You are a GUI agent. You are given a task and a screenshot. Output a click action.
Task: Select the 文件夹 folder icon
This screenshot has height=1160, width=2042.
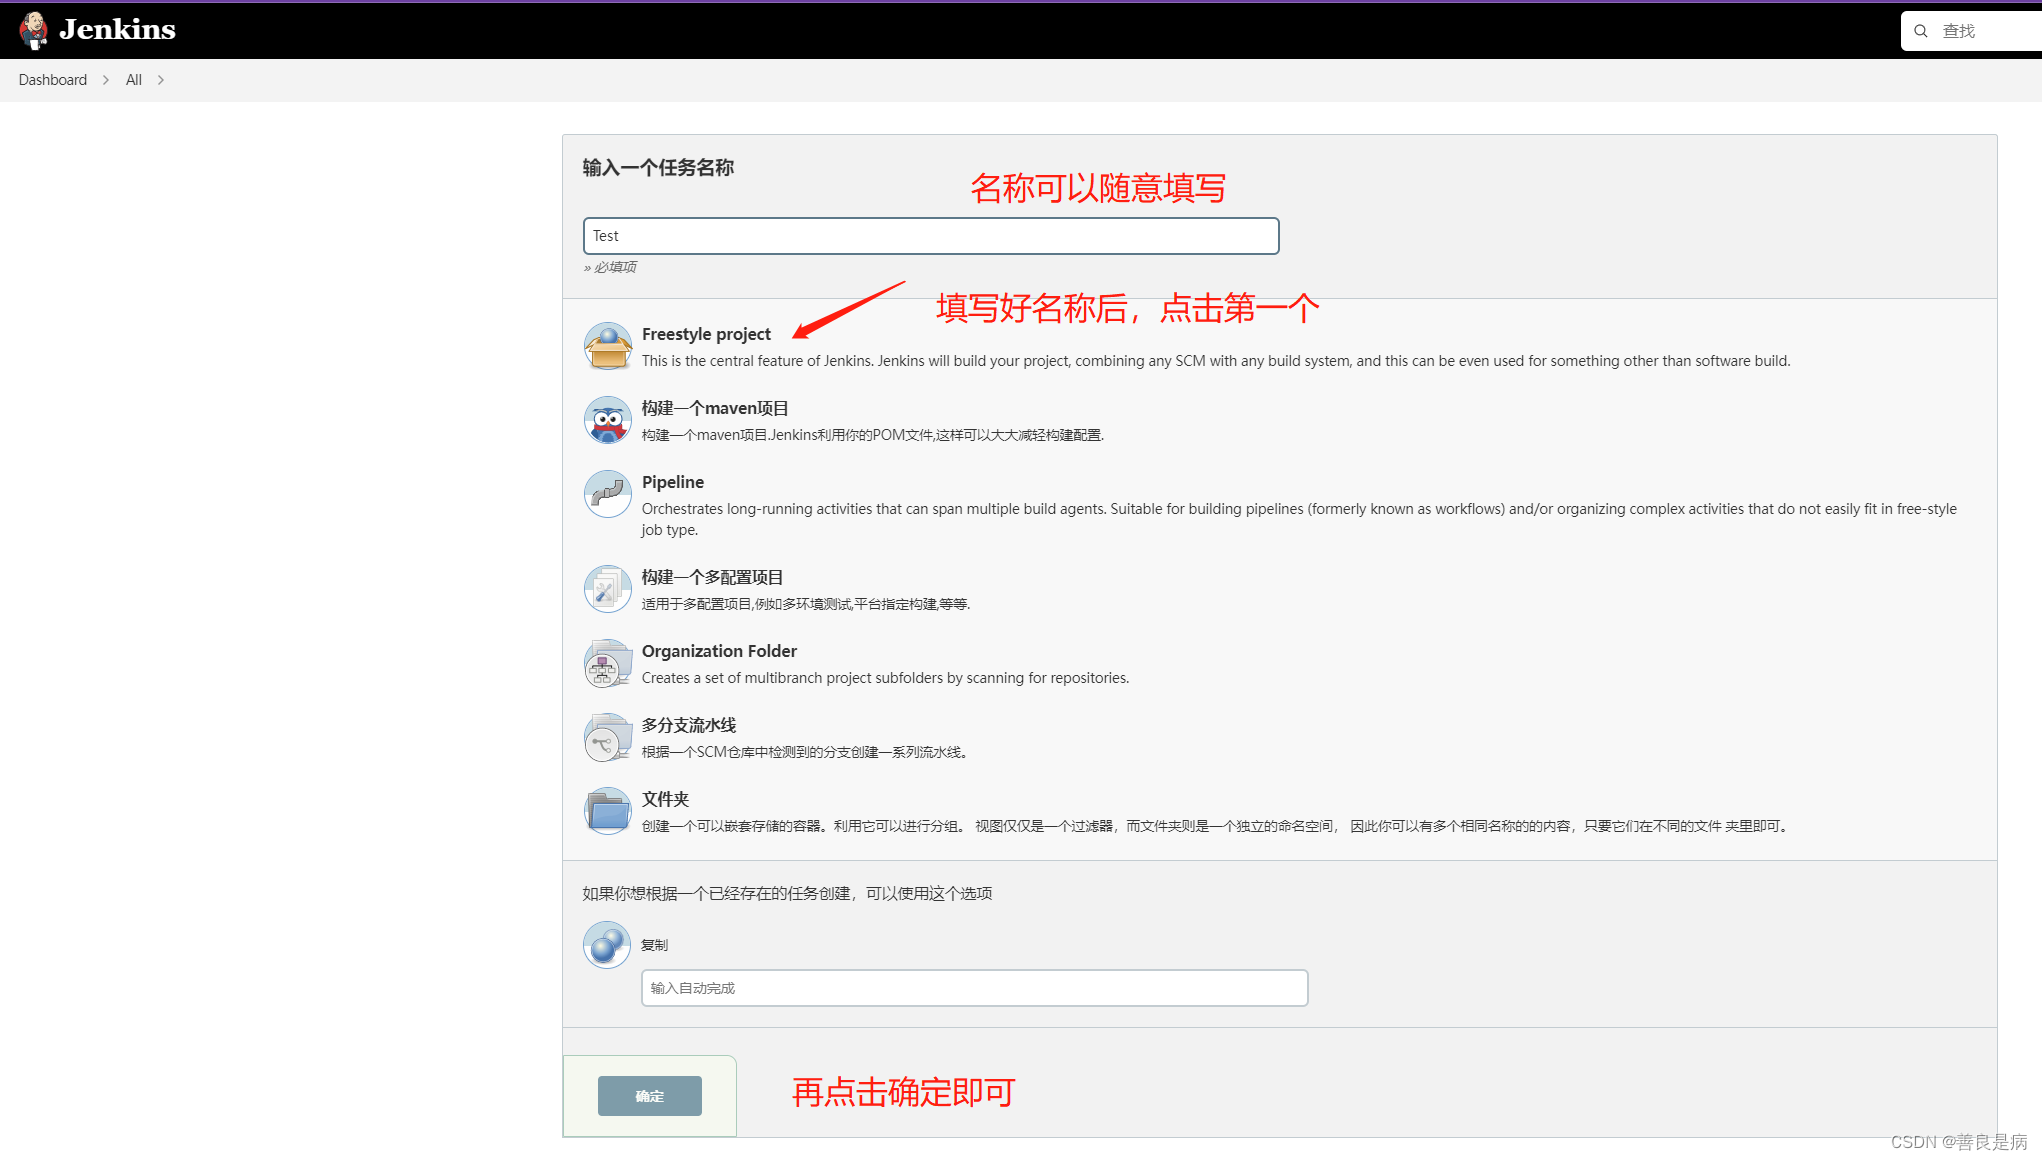pos(607,811)
